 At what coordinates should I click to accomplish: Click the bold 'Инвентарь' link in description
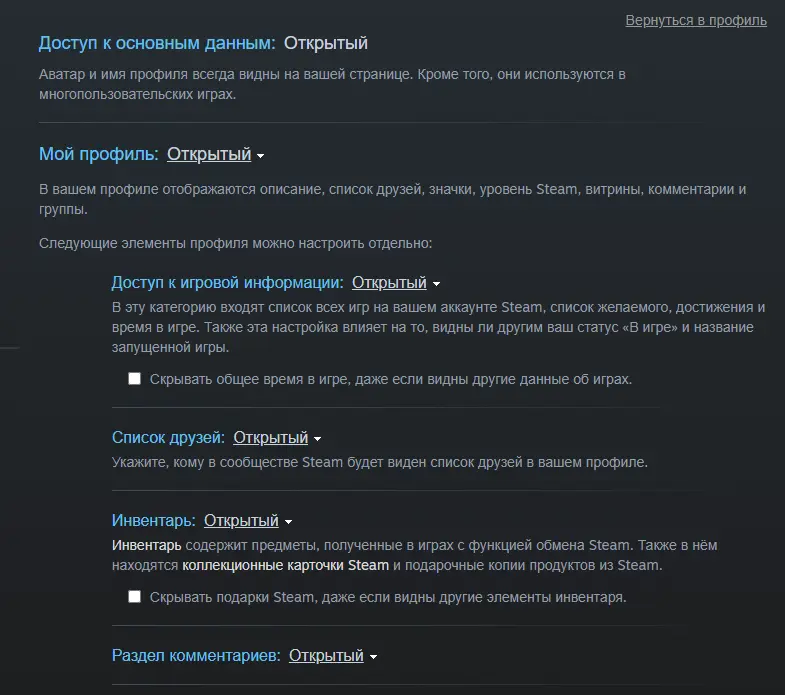coord(147,545)
